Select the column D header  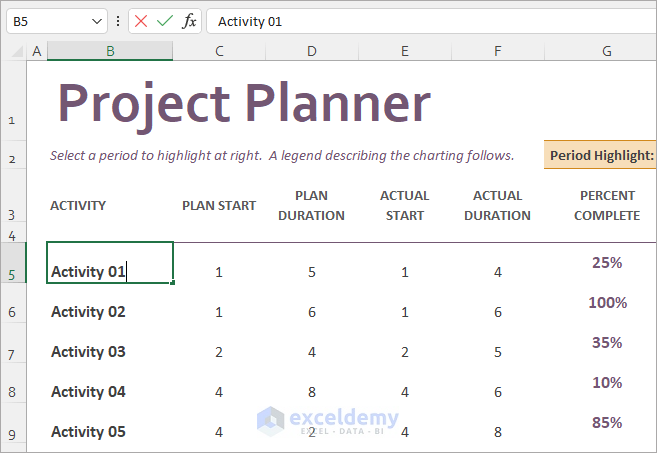click(x=312, y=51)
